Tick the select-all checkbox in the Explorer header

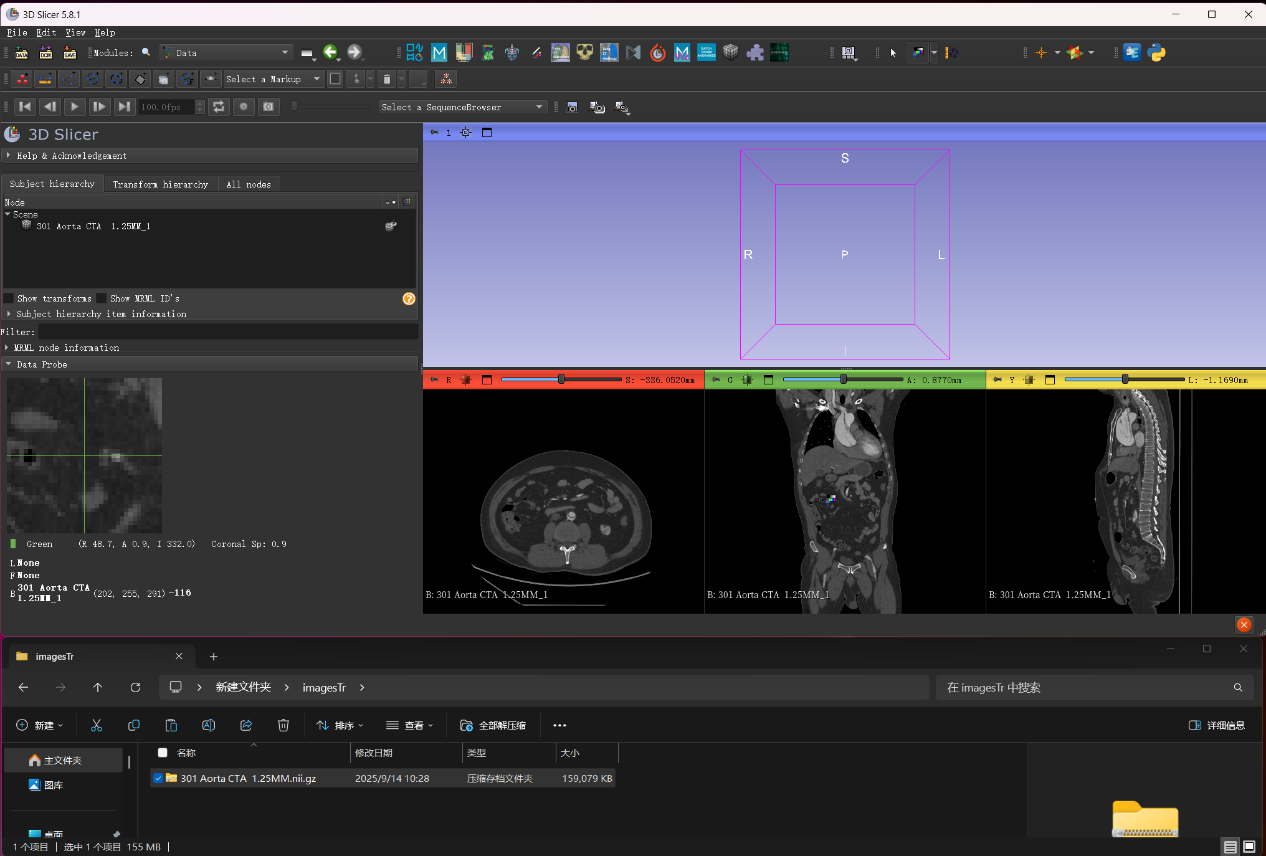click(x=162, y=753)
